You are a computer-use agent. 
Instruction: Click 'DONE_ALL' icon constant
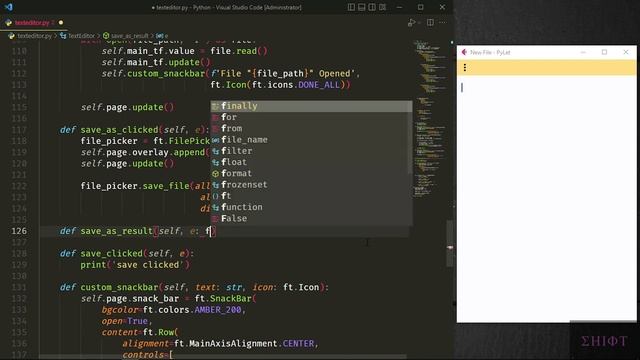pos(319,85)
